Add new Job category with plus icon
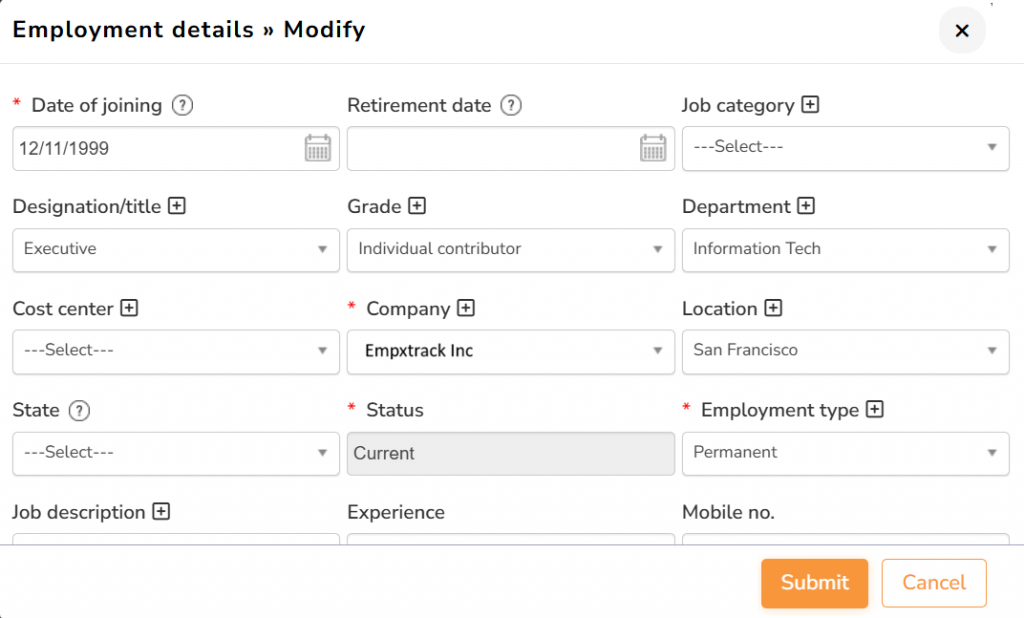Screen dimensions: 1024x618 (x=811, y=104)
